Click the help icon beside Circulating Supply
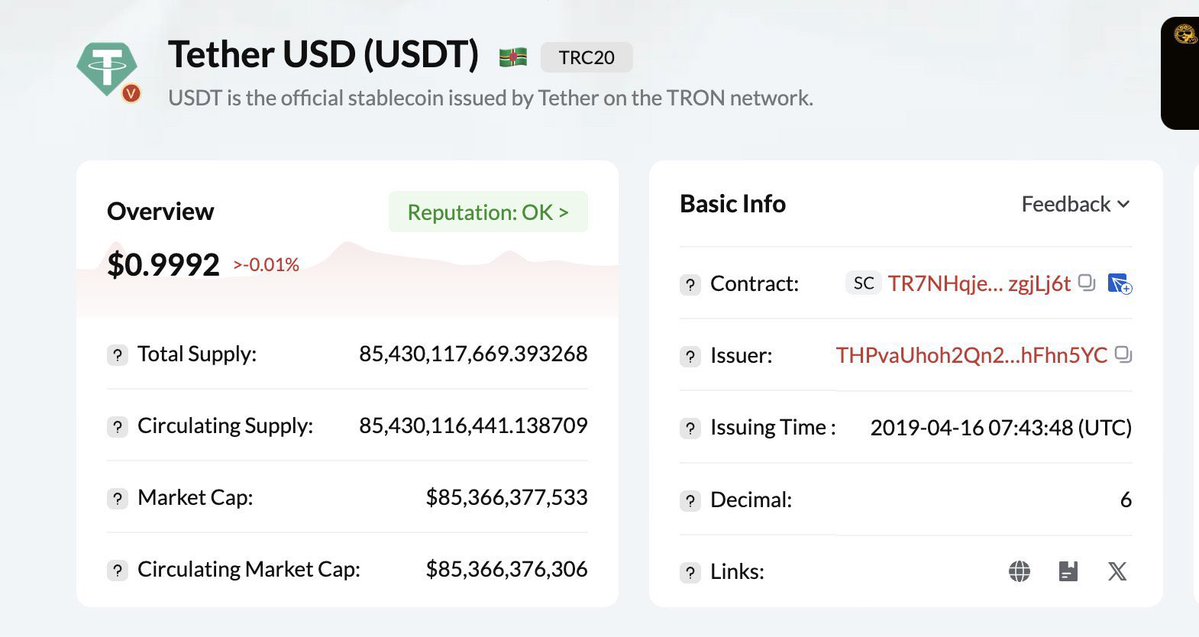This screenshot has width=1199, height=637. coord(118,427)
